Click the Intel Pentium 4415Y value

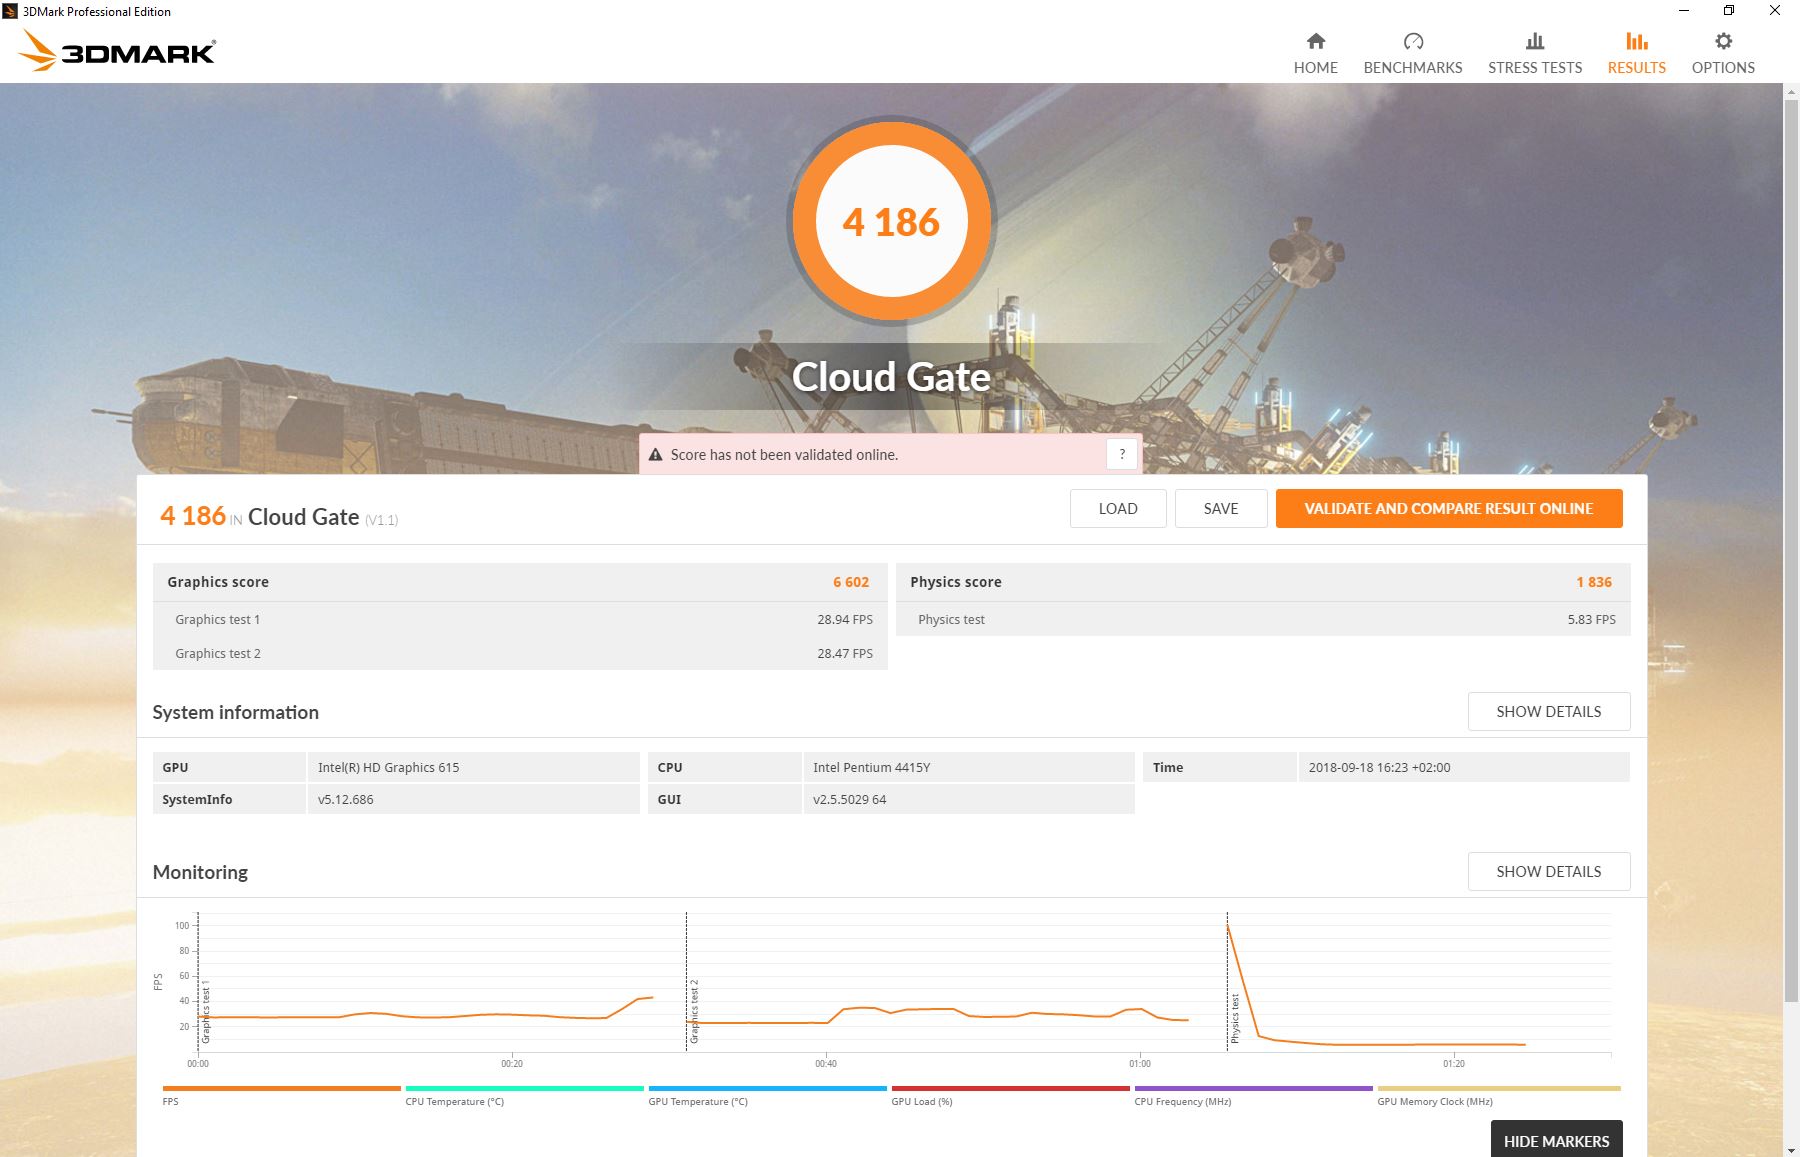pyautogui.click(x=871, y=767)
